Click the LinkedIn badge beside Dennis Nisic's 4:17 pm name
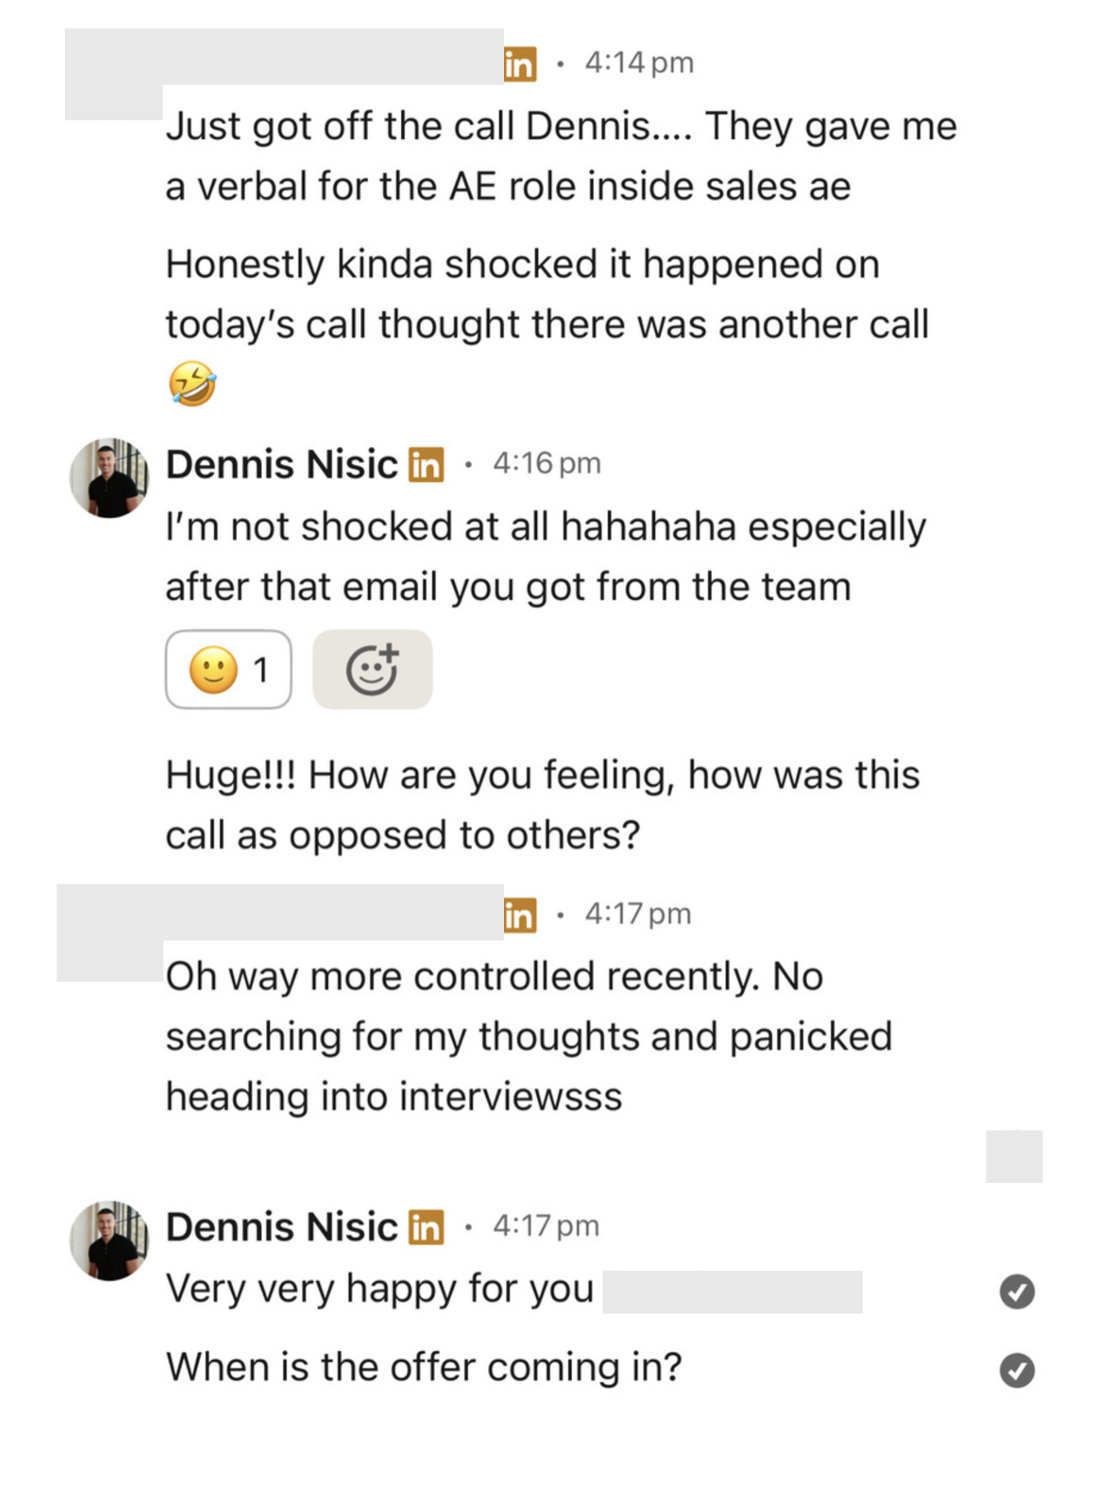1116x1486 pixels. [426, 1227]
